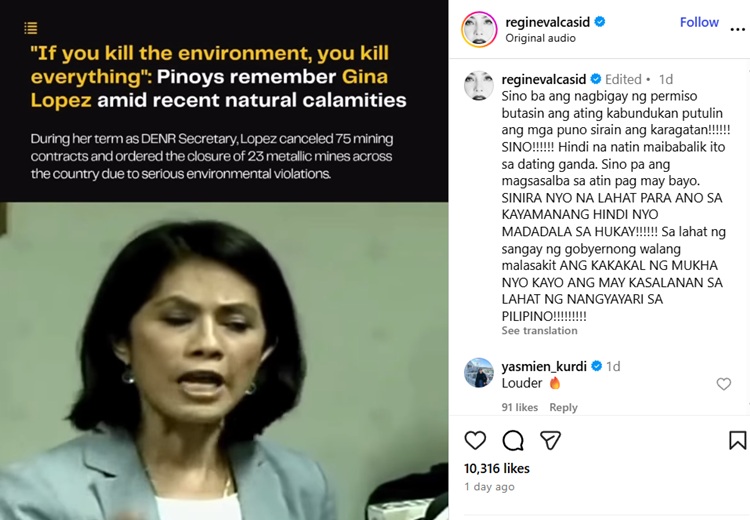Viewport: 750px width, 520px height.
Task: Click the Gina Lopez video to pause
Action: click(224, 360)
